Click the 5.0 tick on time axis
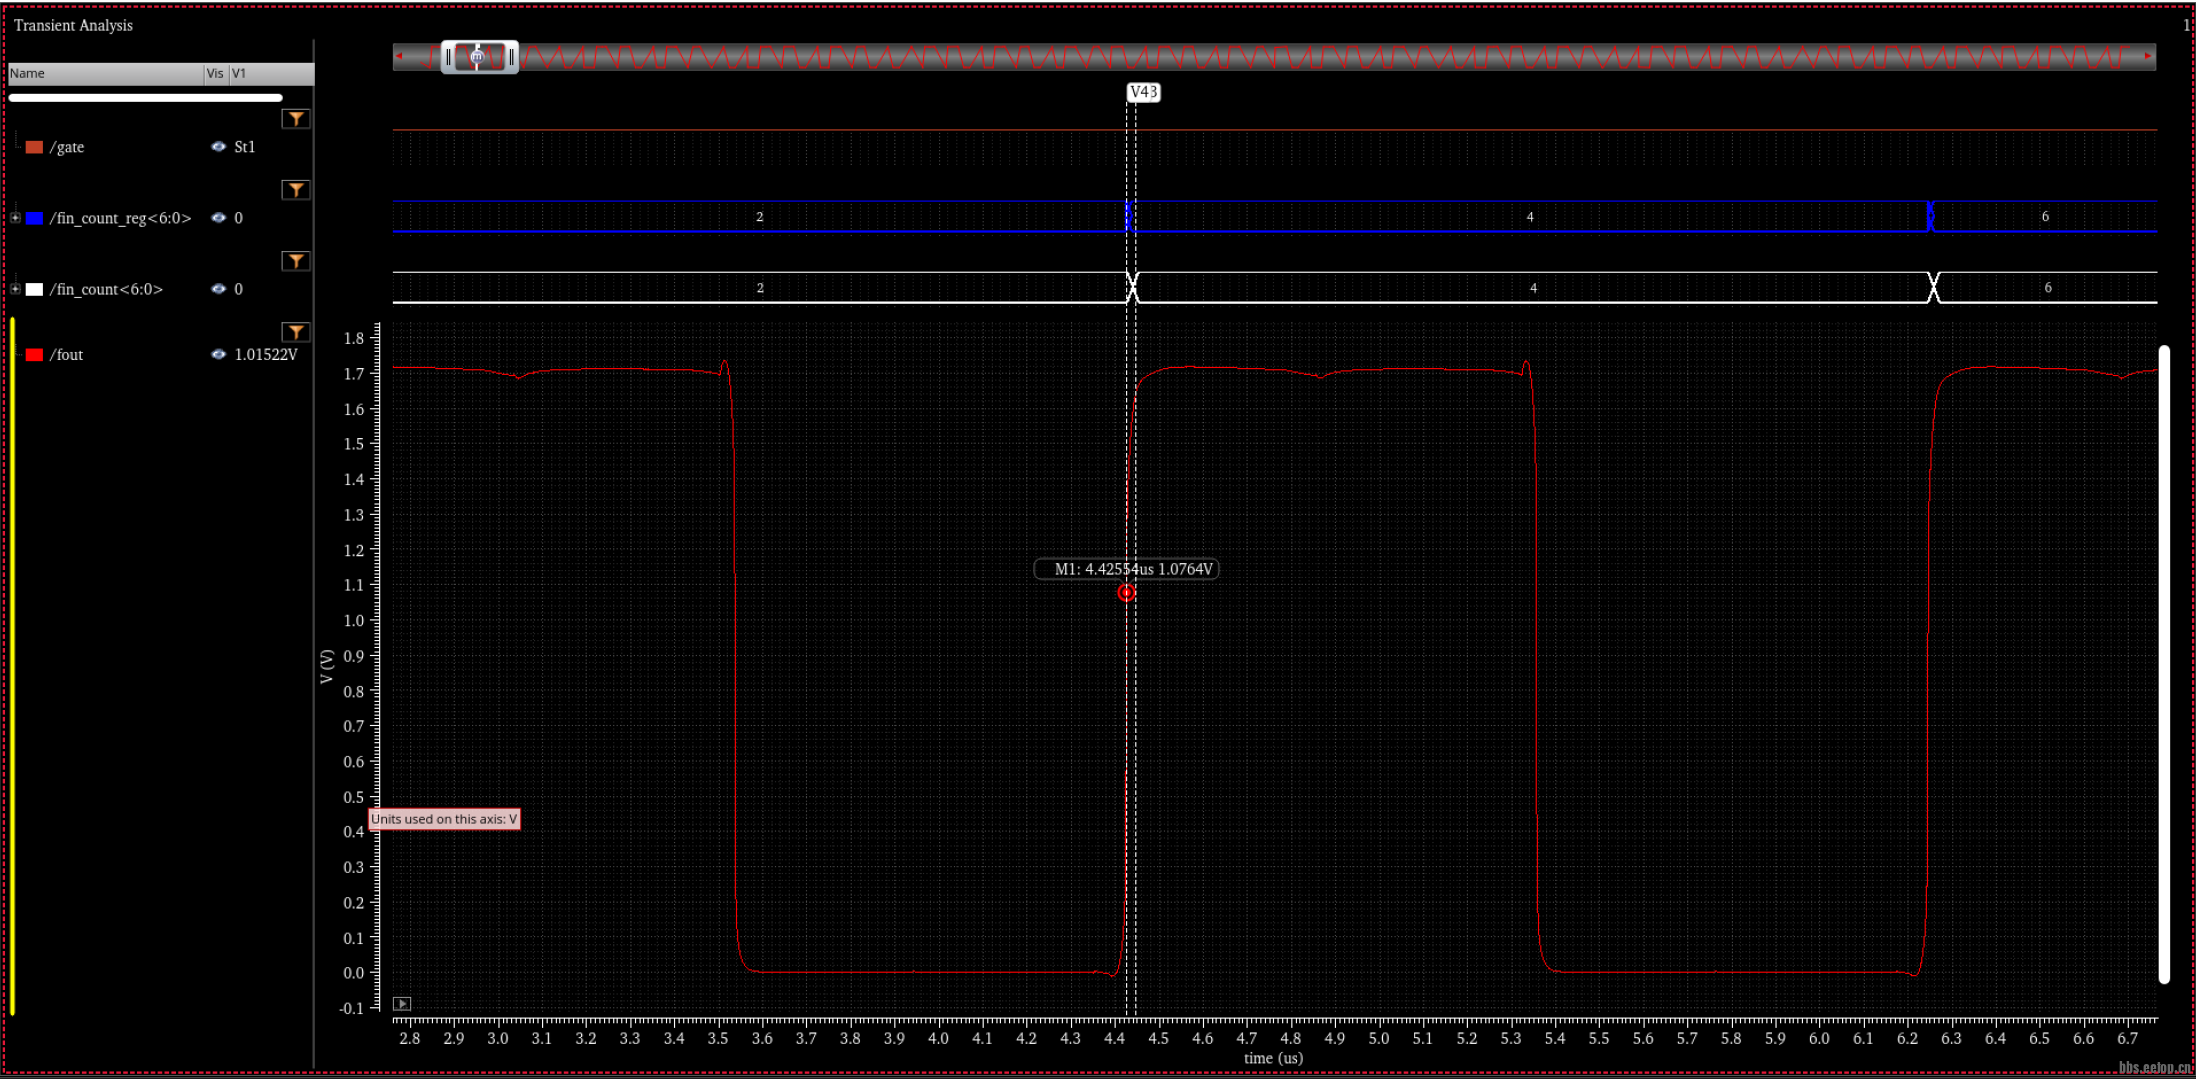This screenshot has width=2196, height=1079. 1379,1038
